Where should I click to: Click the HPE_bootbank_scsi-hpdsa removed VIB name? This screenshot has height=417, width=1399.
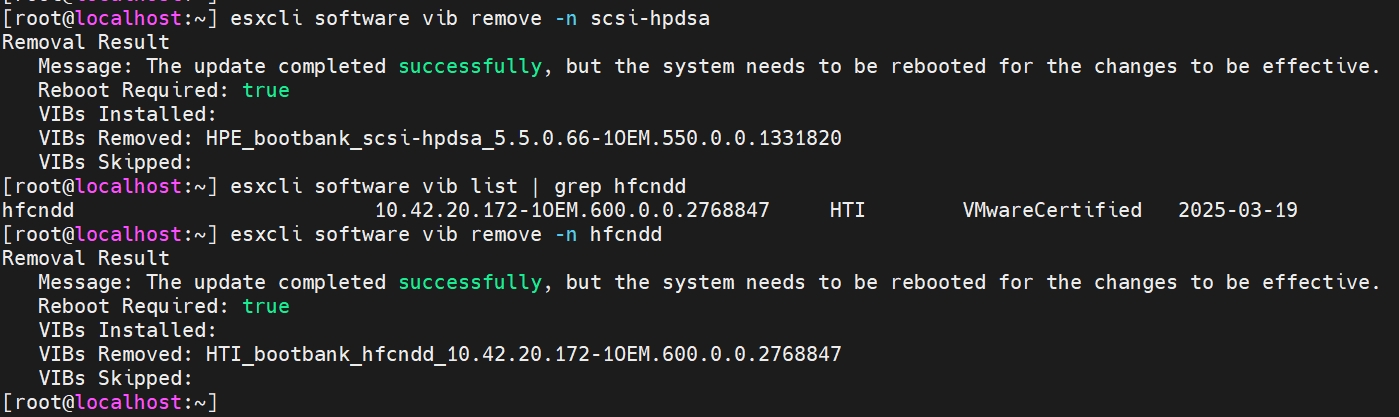[523, 138]
